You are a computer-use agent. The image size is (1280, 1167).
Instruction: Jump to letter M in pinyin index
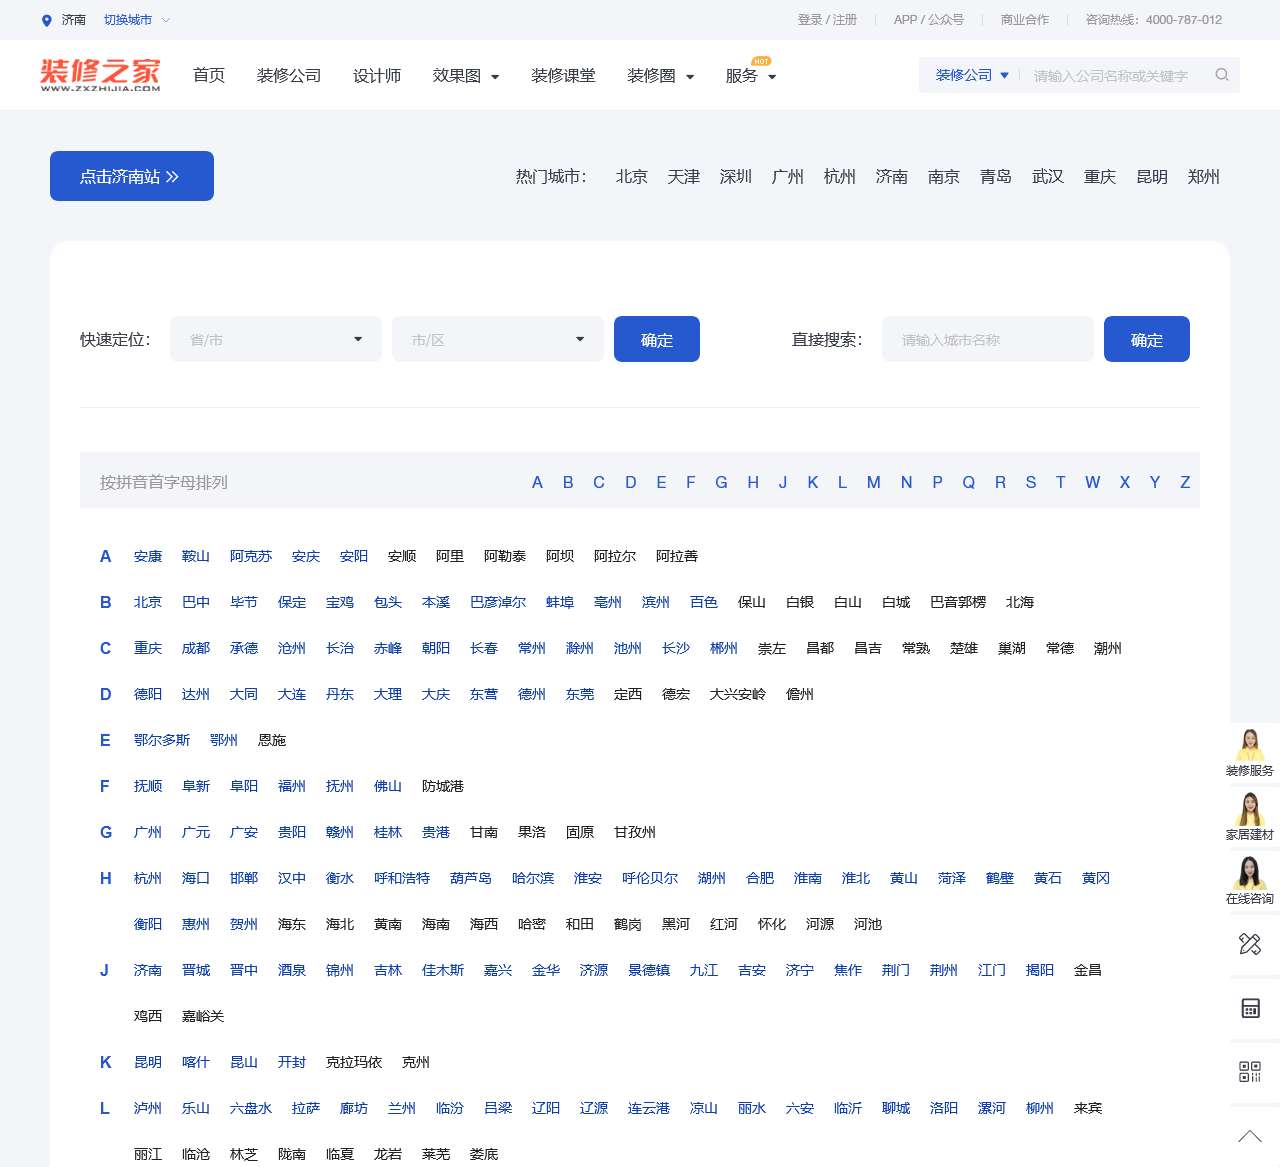pos(873,482)
